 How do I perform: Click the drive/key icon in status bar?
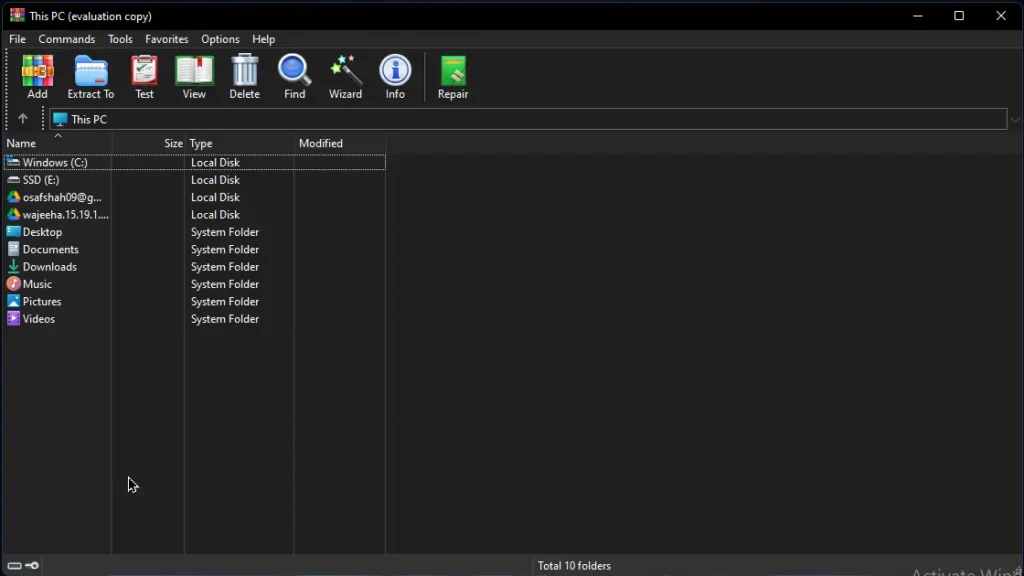click(x=23, y=566)
